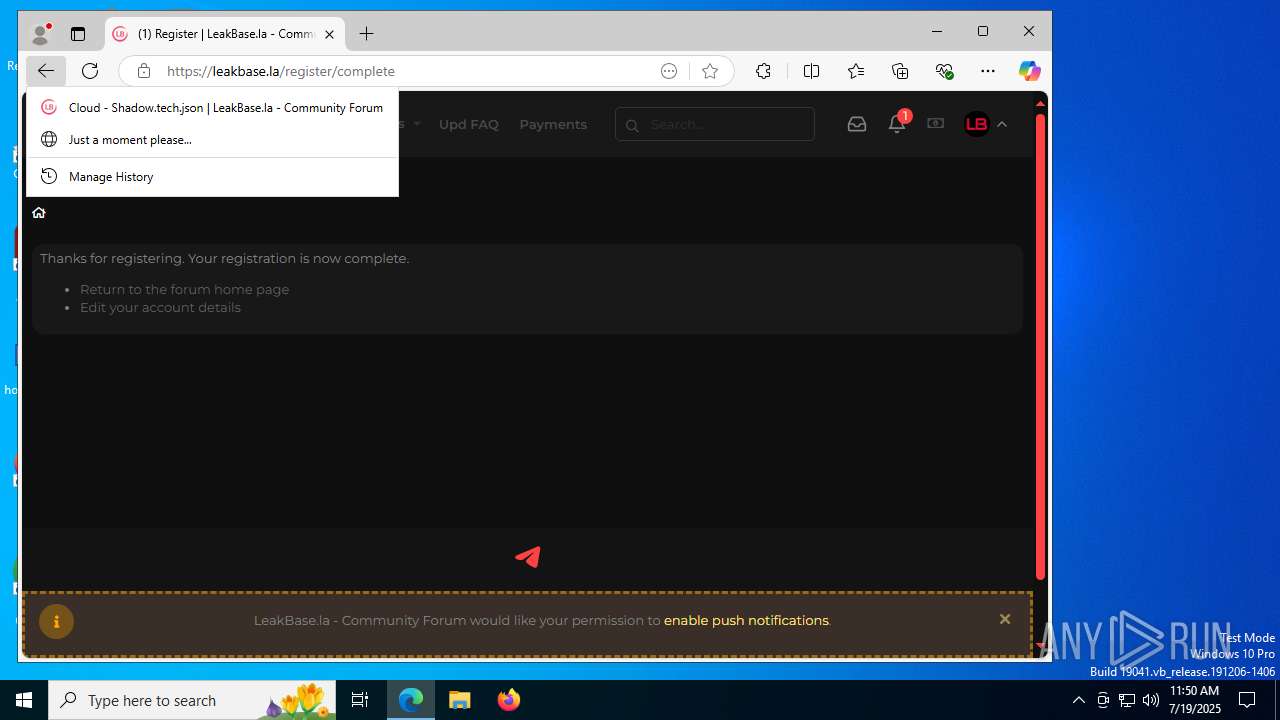
Task: Open a new tab with plus button
Action: (367, 34)
